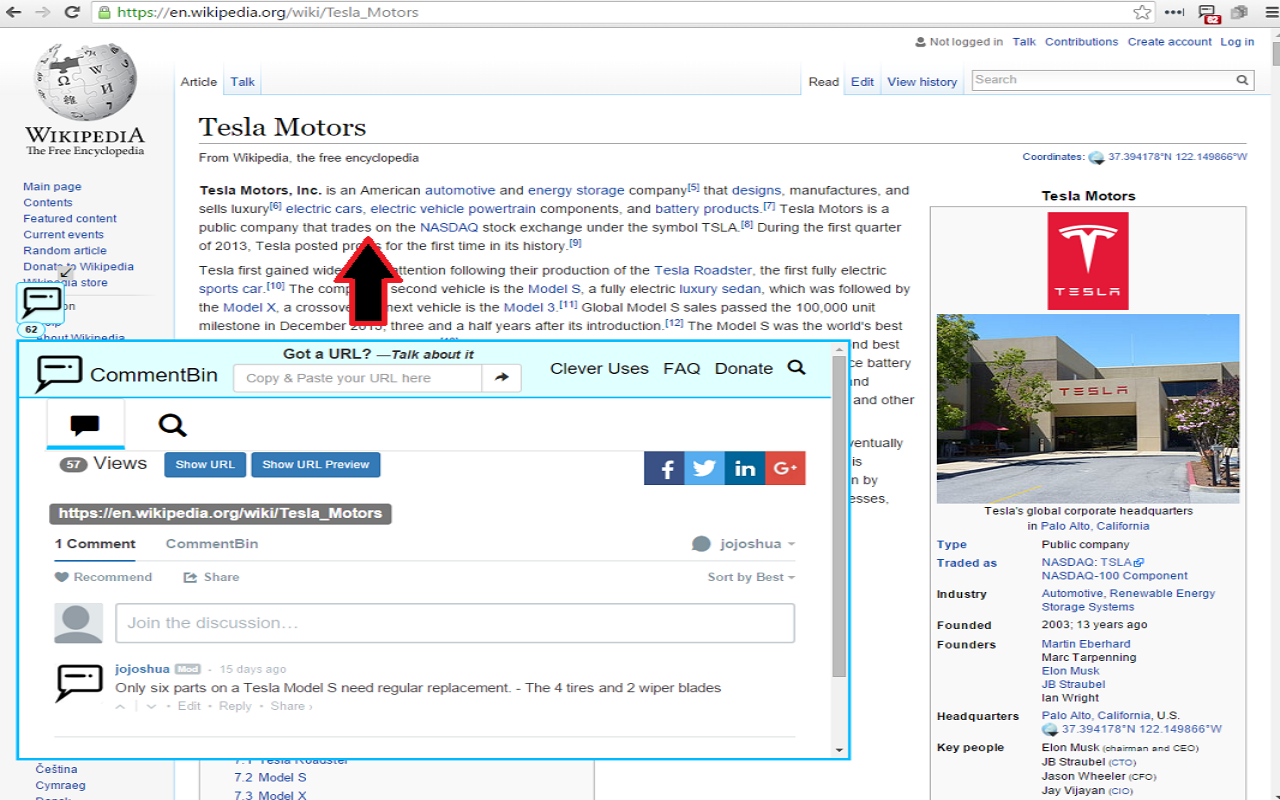The image size is (1280, 800).
Task: Open Main page in Wikipedia sidebar
Action: pyautogui.click(x=52, y=187)
